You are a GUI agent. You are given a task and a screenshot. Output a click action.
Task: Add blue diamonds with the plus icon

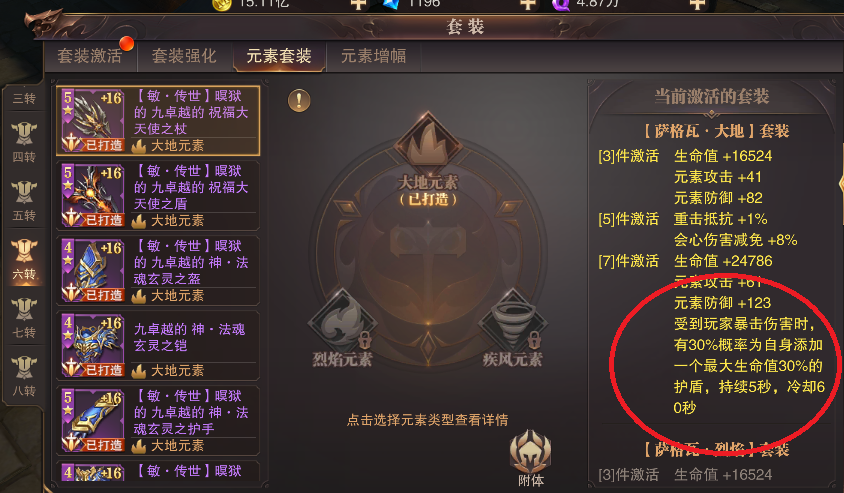pos(528,4)
